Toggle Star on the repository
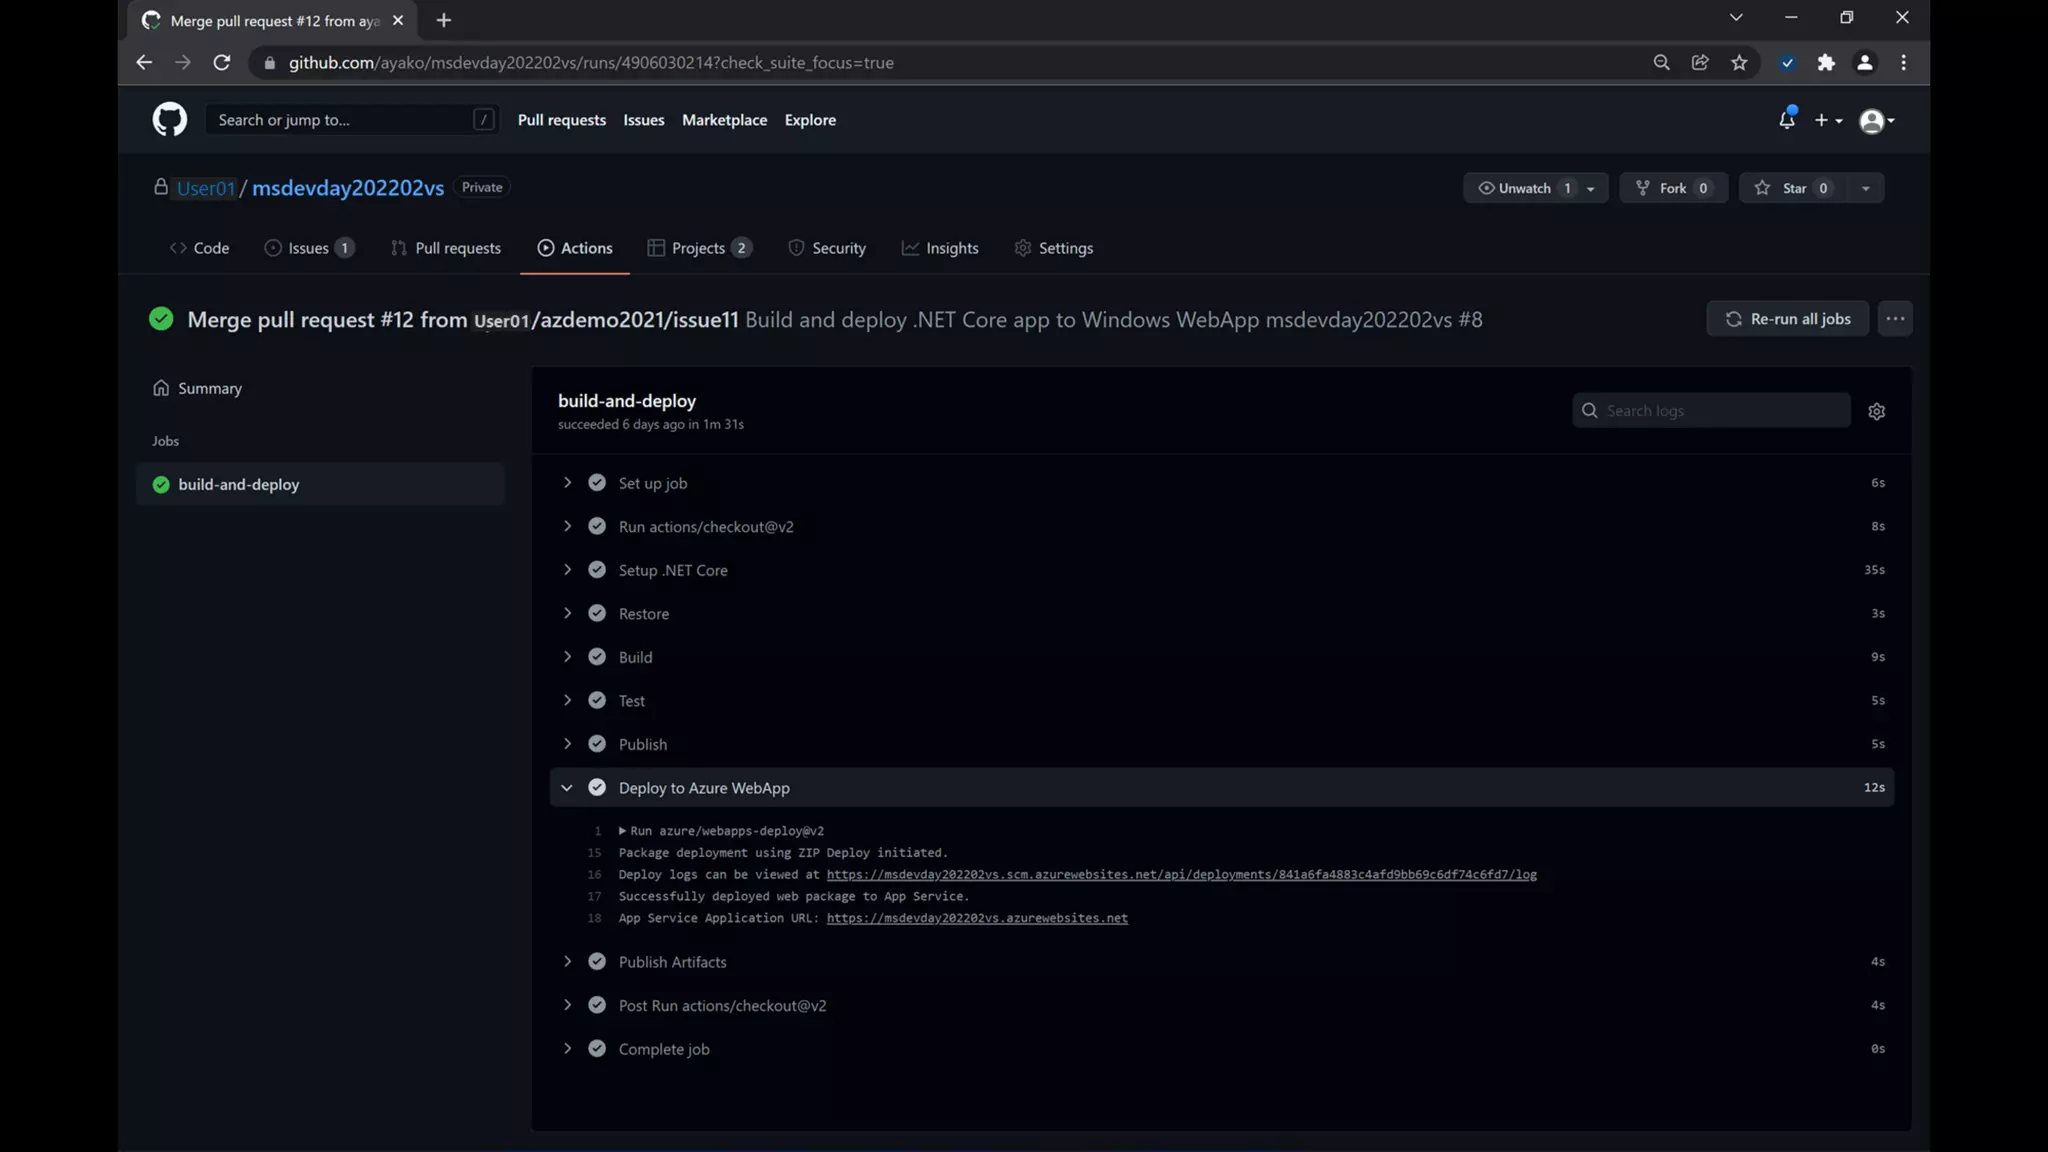This screenshot has width=2048, height=1152. [1794, 188]
